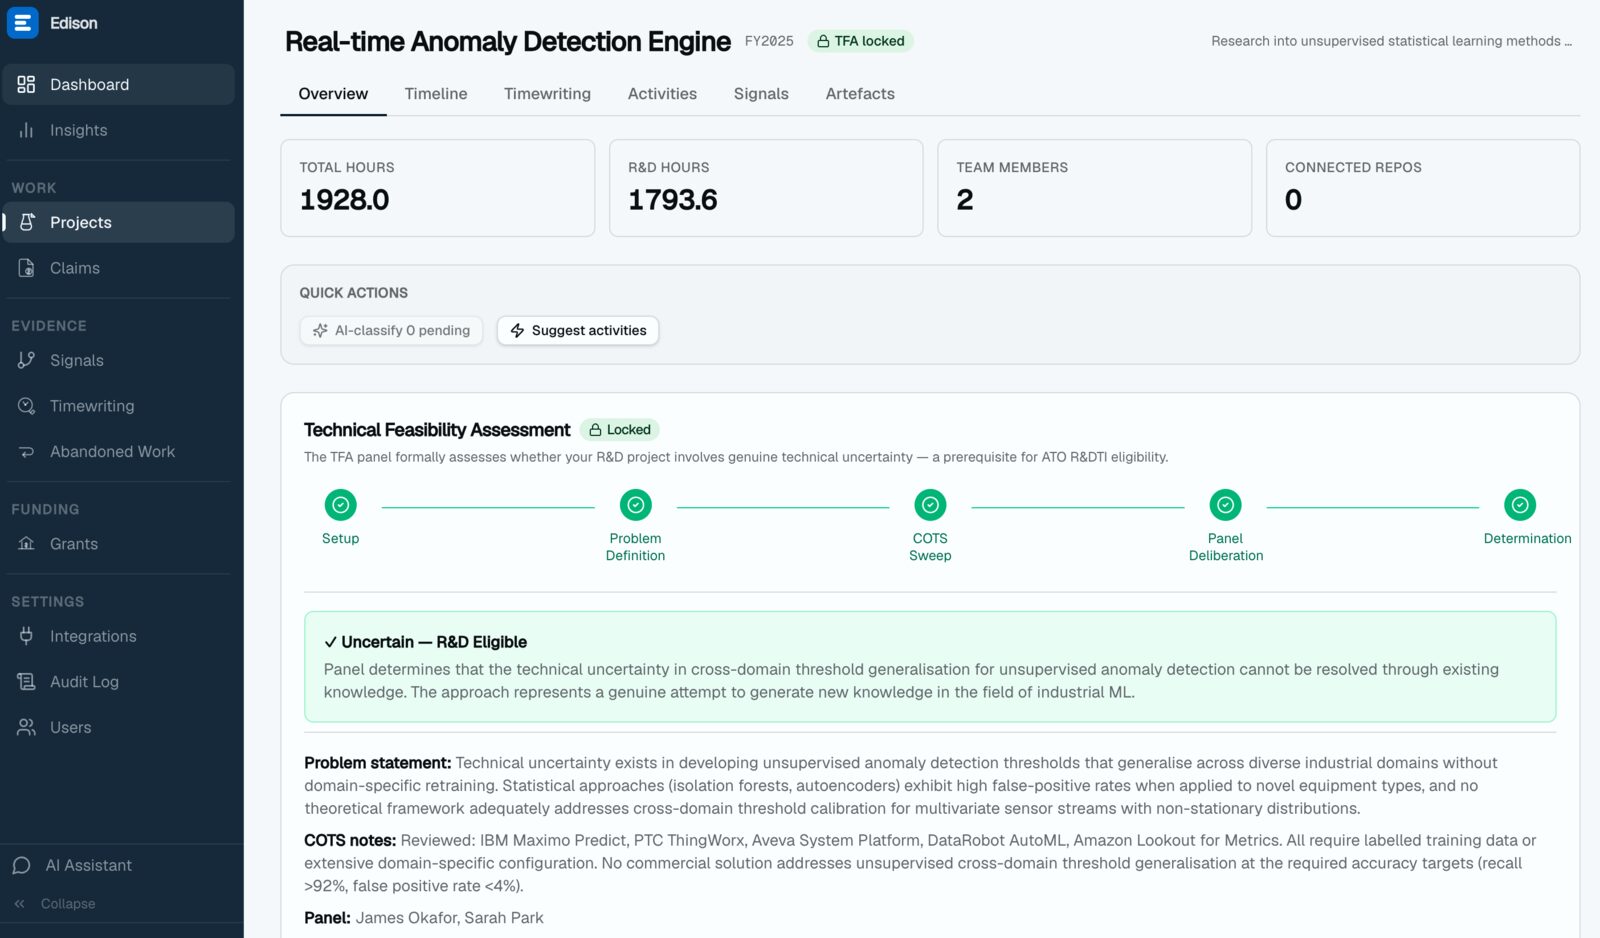Screen dimensions: 1600x938
Task: Click the Technical Feasibility Assessment heading
Action: click(437, 430)
